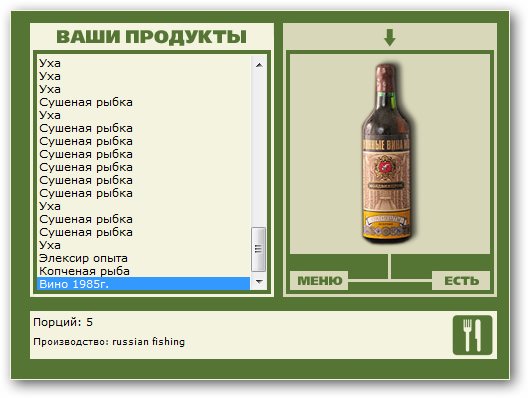Click the МЕНЮ button
Image resolution: width=528 pixels, height=398 pixels.
319,280
